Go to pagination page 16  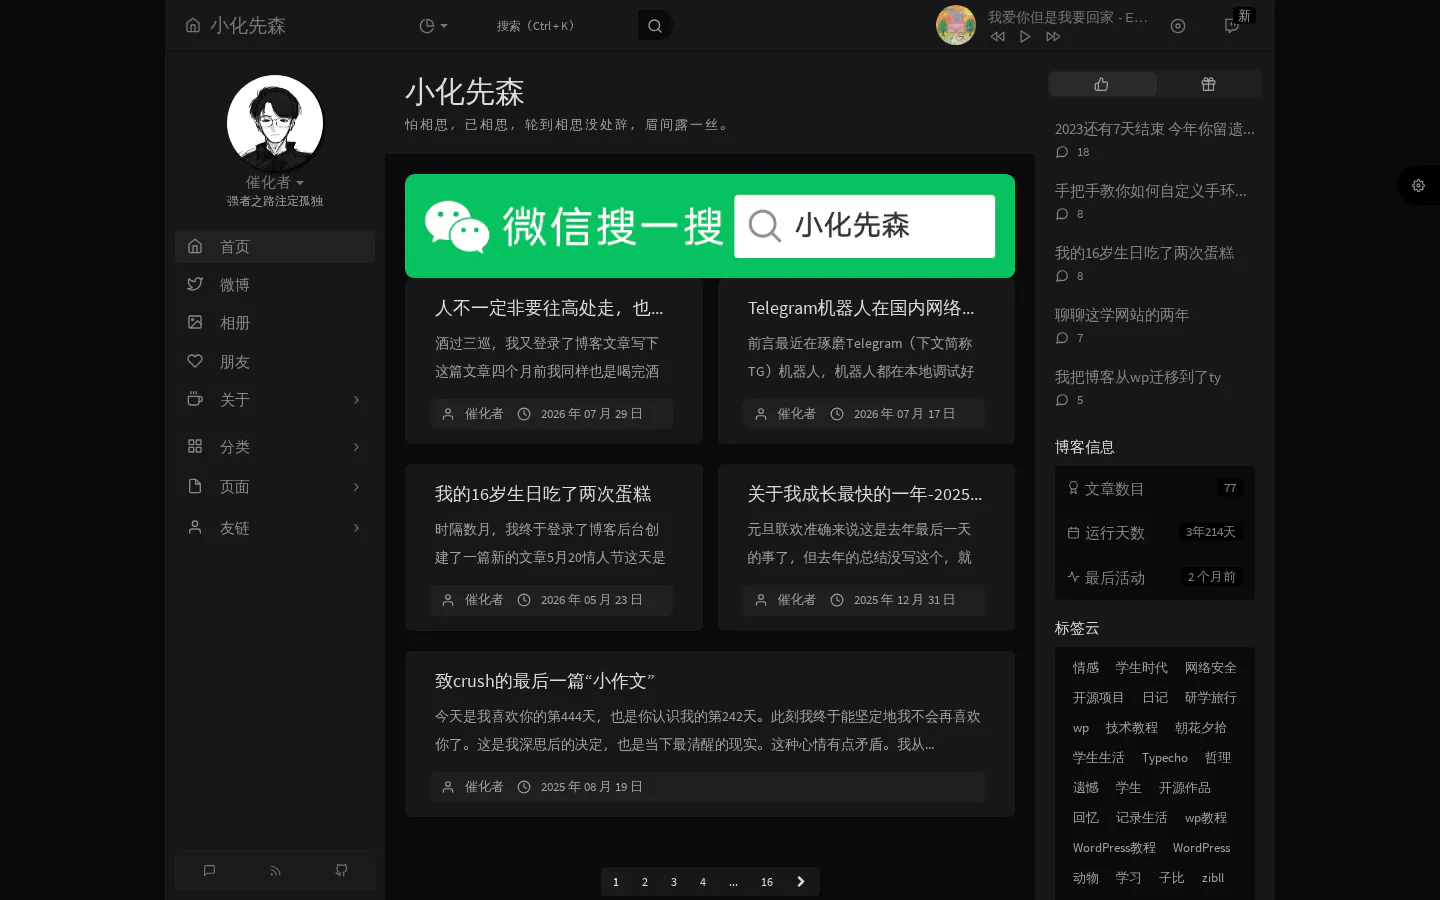pyautogui.click(x=767, y=882)
